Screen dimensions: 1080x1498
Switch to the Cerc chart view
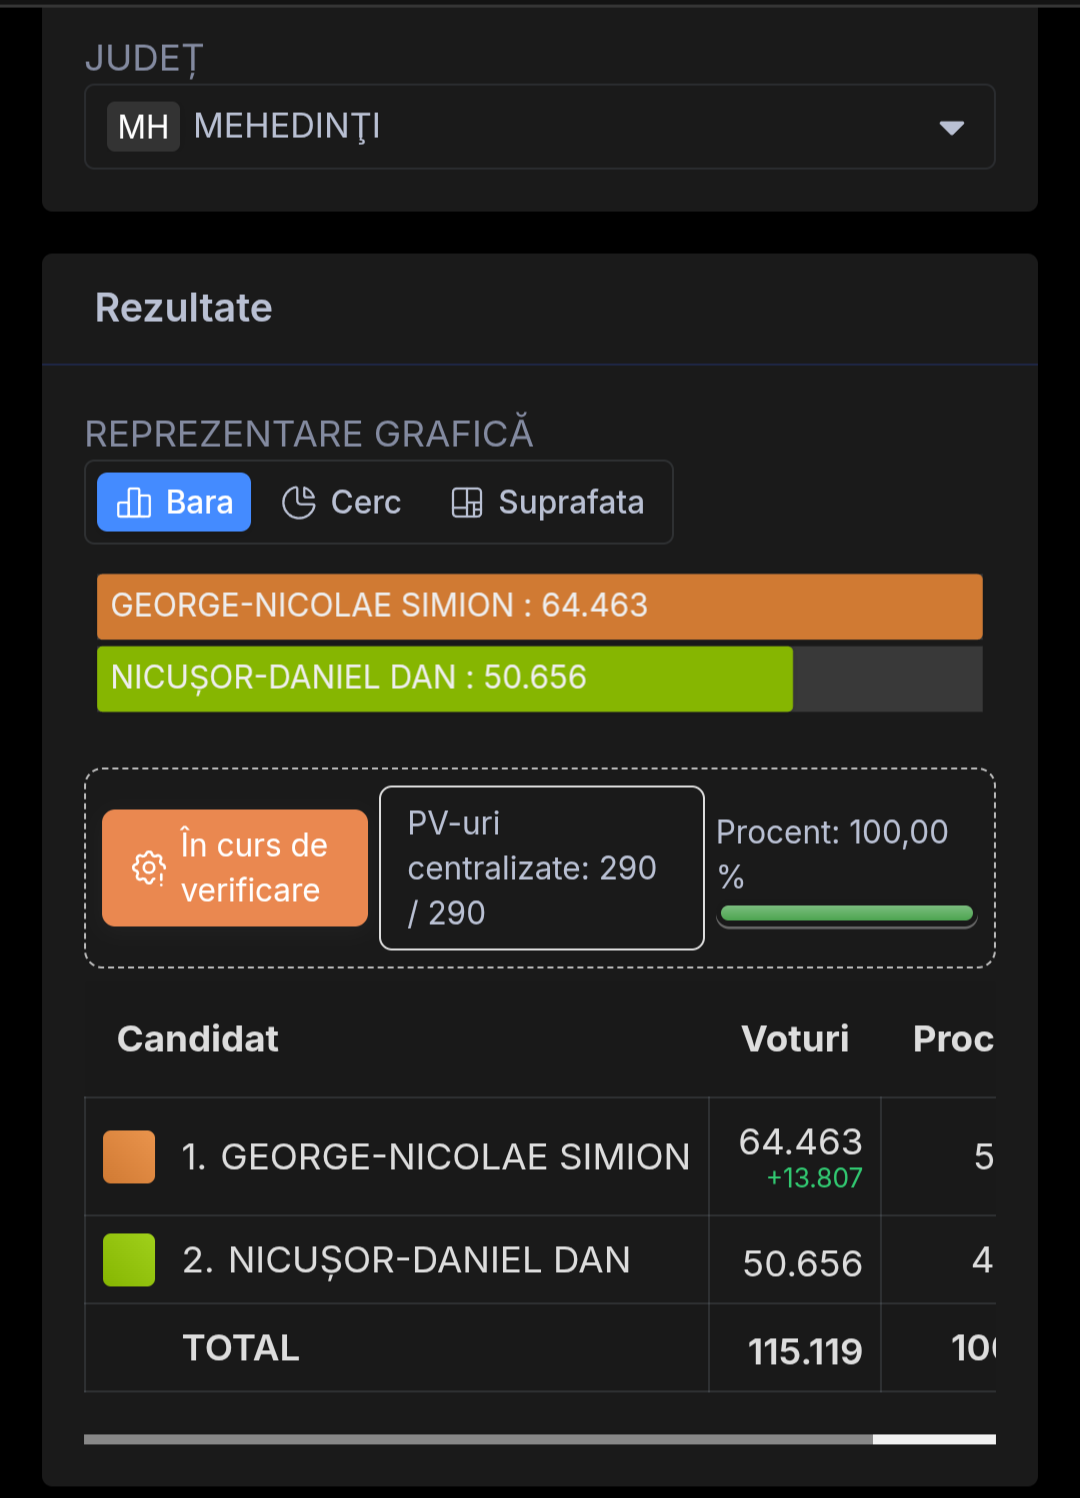point(342,502)
